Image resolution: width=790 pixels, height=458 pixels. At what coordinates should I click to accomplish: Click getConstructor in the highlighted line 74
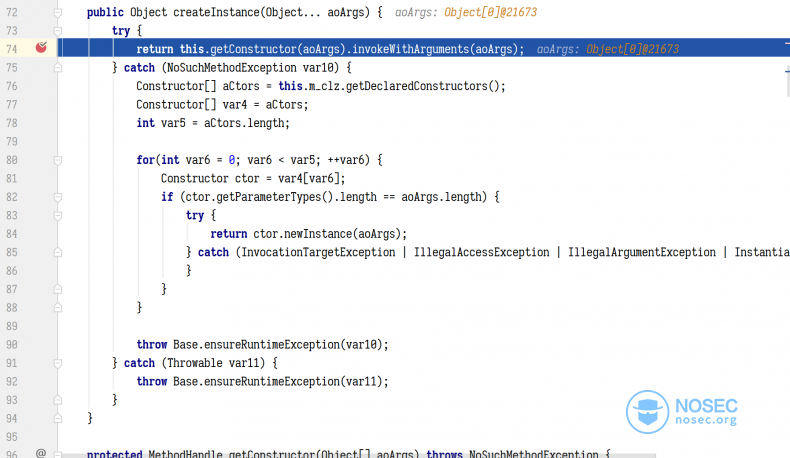(253, 49)
